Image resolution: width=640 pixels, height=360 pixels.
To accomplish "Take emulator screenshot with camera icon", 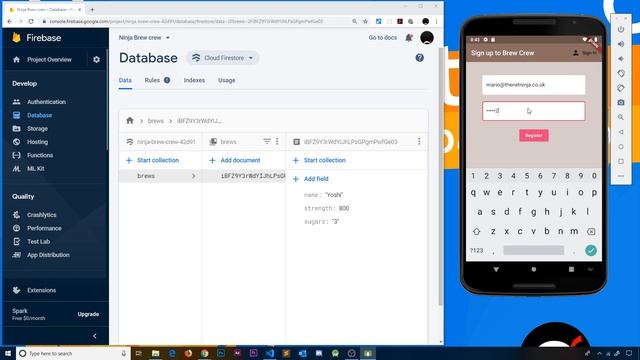I will pos(621,102).
